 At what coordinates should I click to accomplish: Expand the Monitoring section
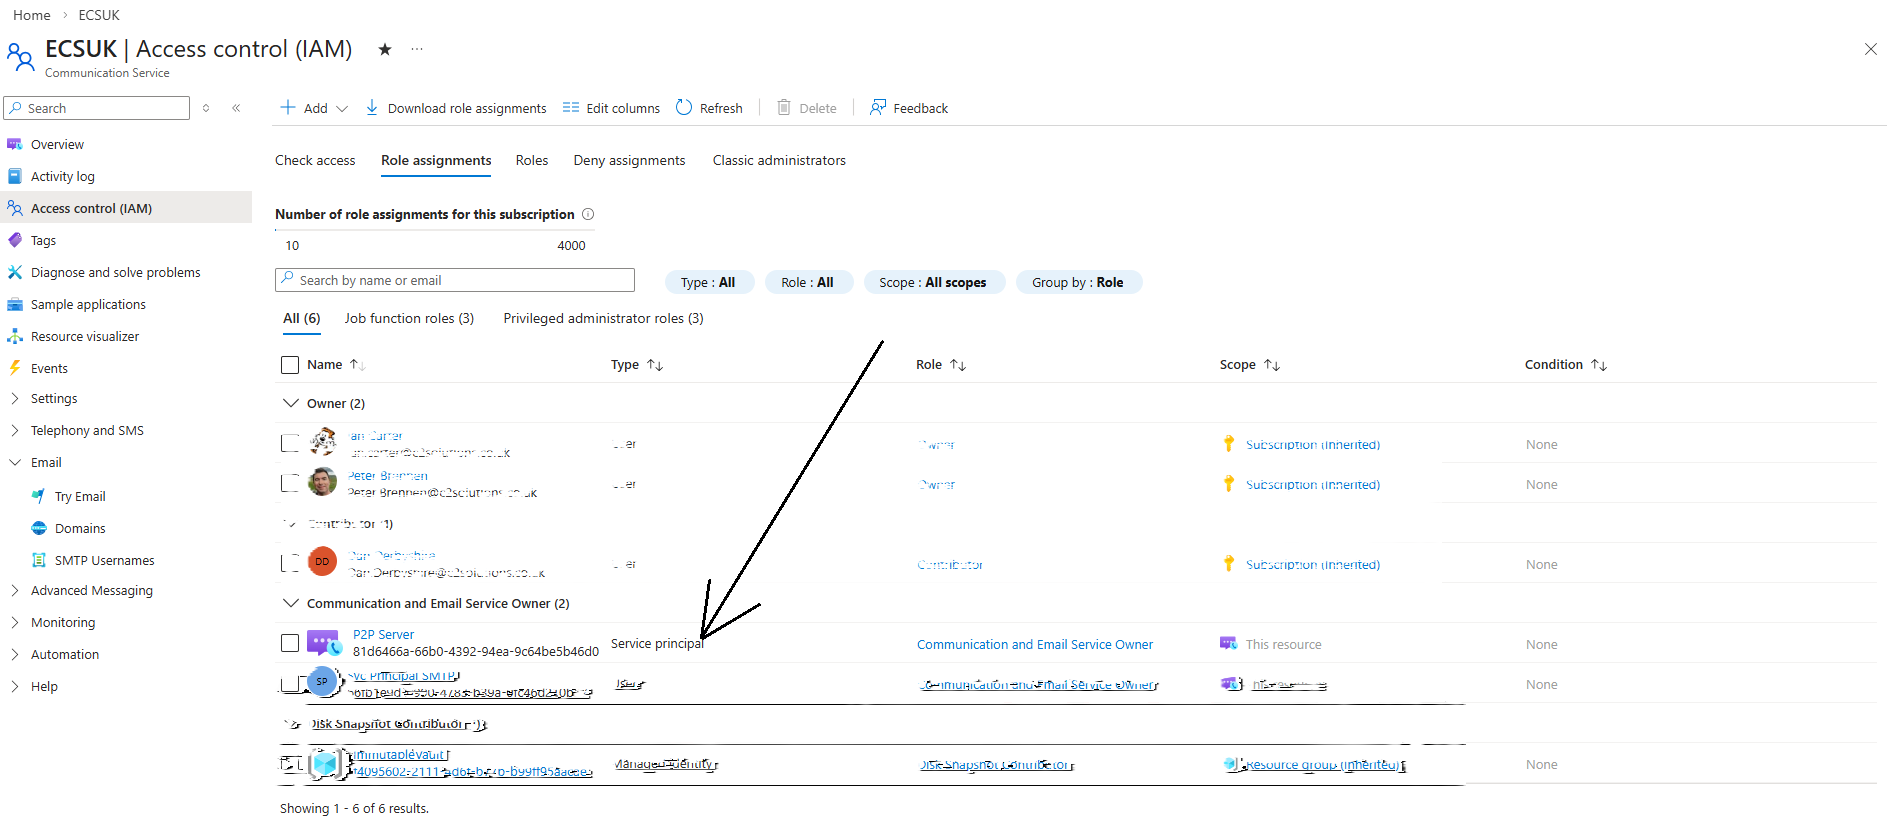point(15,622)
